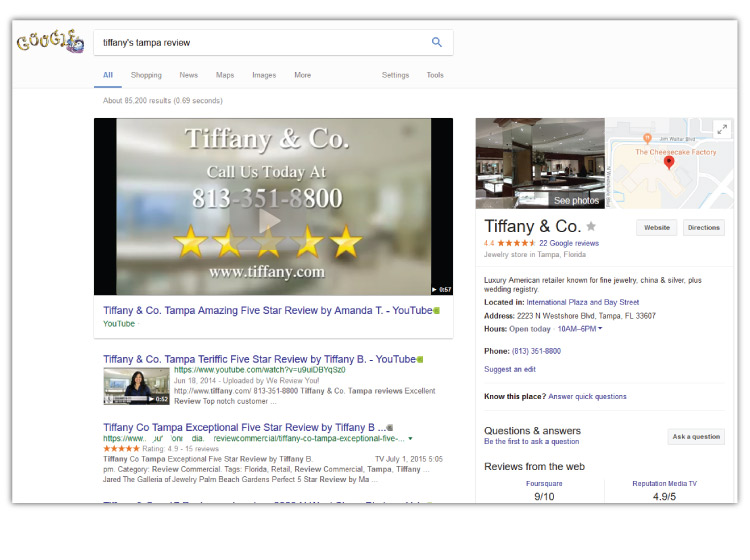Play the Tiffany & Co. featured video
Image resolution: width=750 pixels, height=560 pixels.
269,221
